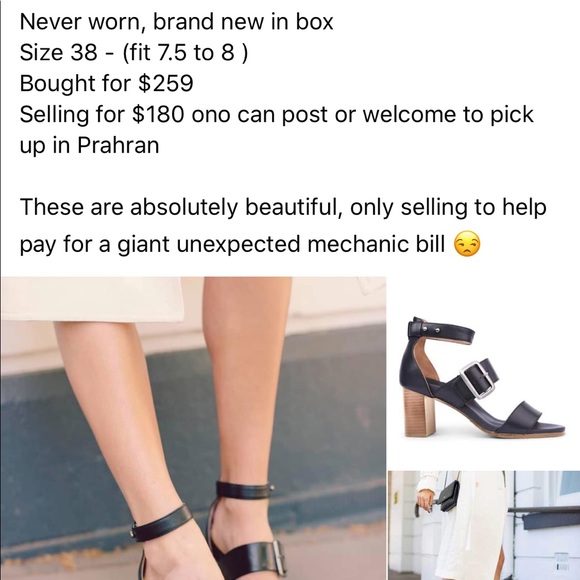Click the silver buckle on product sandal

click(479, 380)
